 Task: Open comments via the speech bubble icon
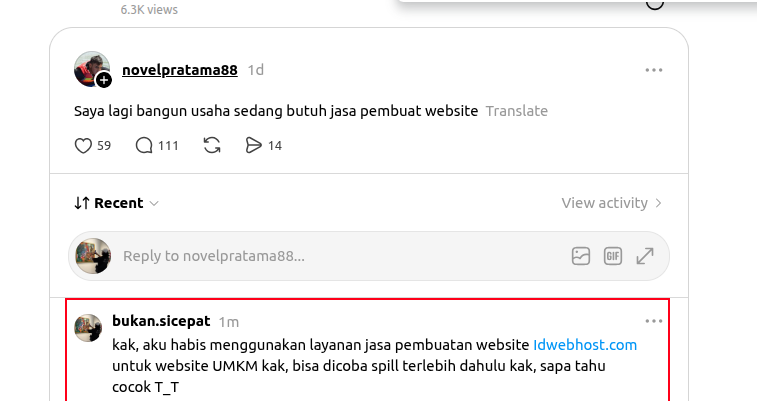coord(144,145)
